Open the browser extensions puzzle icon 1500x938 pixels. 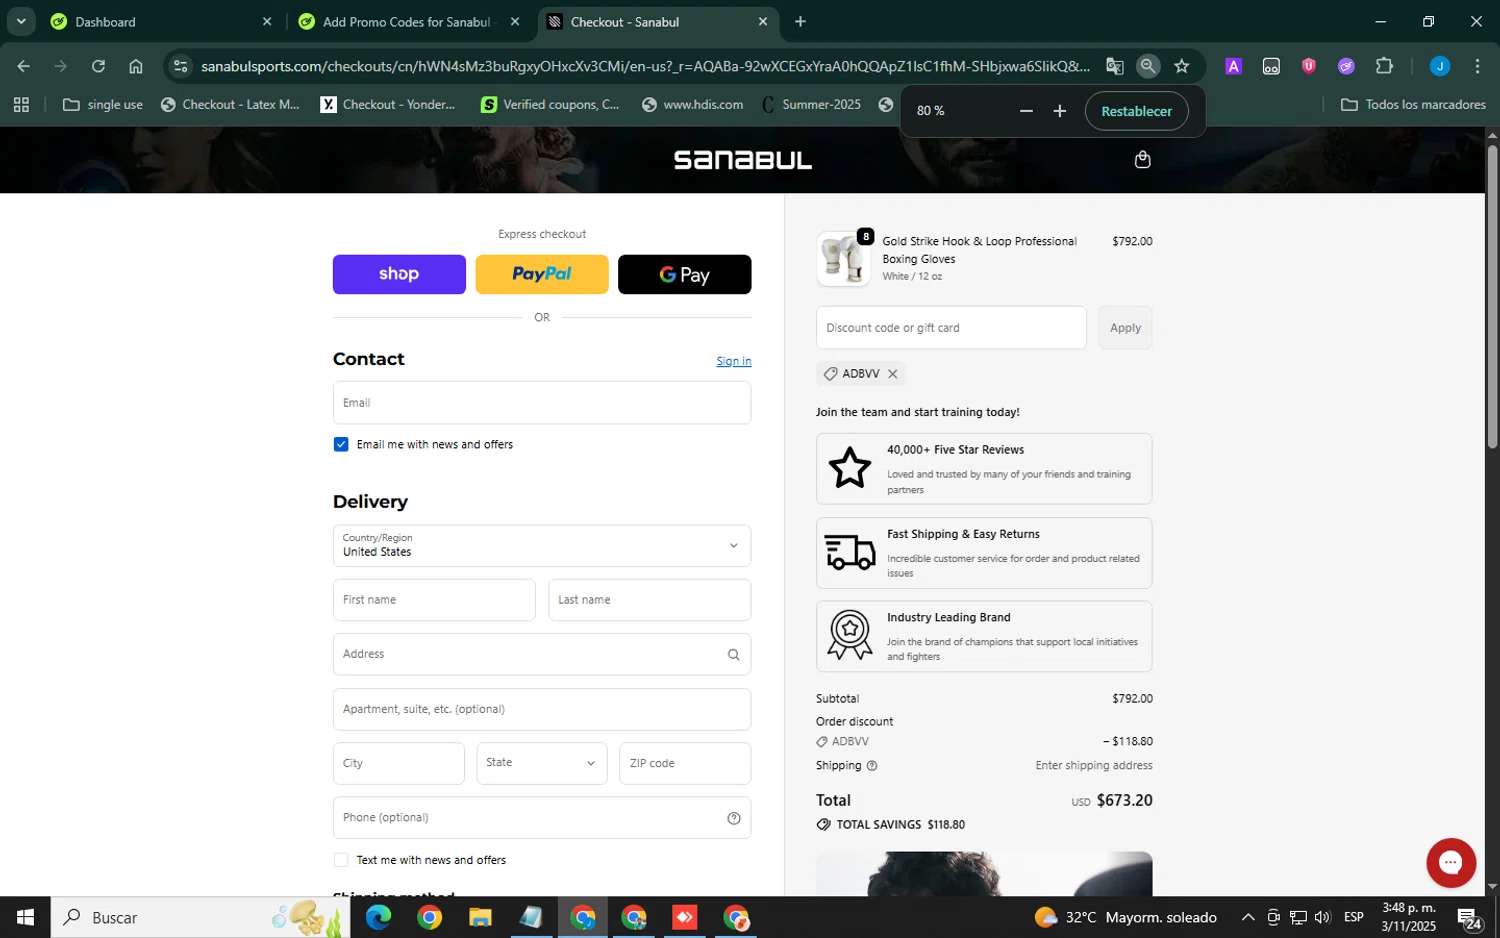point(1384,66)
